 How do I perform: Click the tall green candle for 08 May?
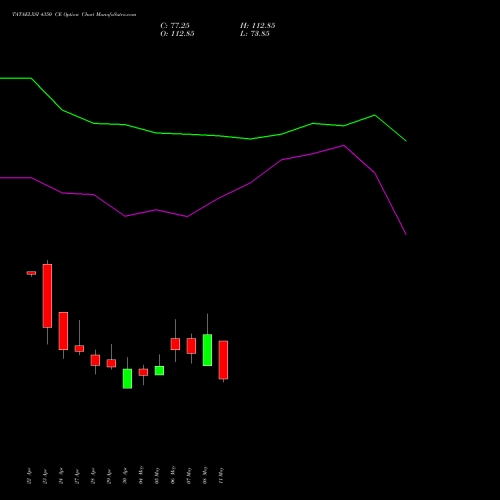tap(207, 350)
